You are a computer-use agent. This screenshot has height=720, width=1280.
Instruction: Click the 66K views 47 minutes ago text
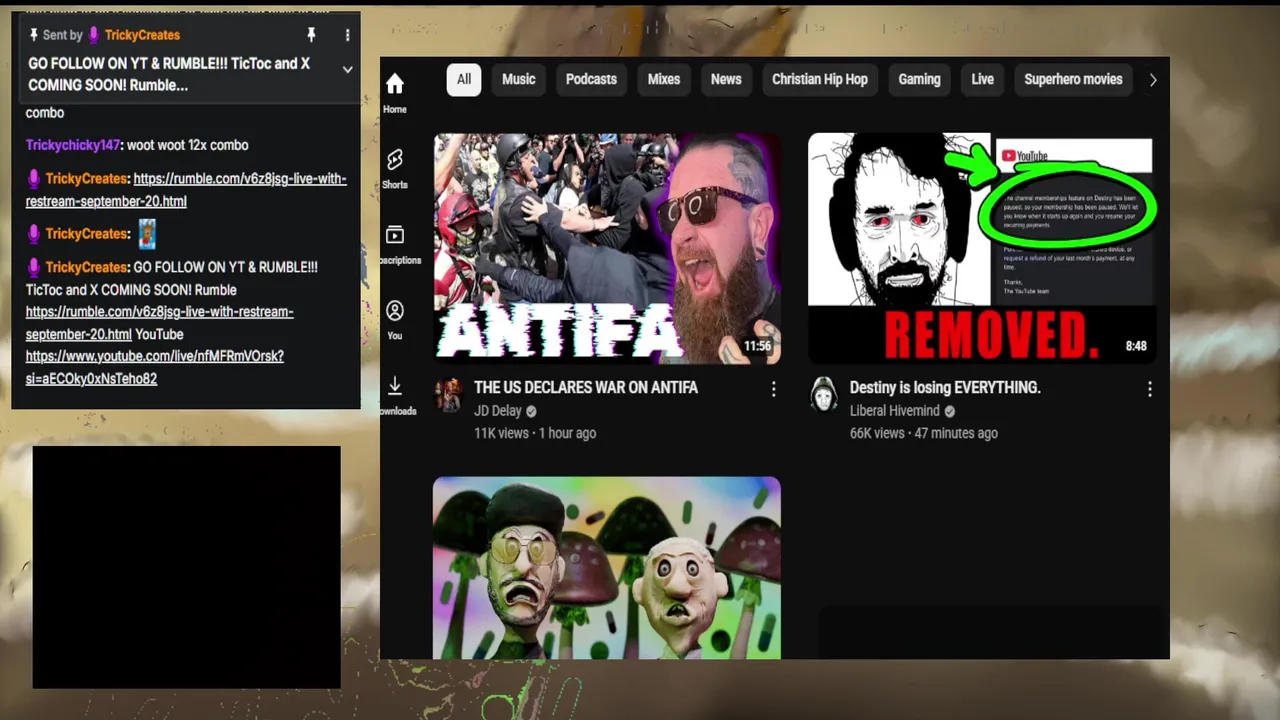pyautogui.click(x=924, y=434)
